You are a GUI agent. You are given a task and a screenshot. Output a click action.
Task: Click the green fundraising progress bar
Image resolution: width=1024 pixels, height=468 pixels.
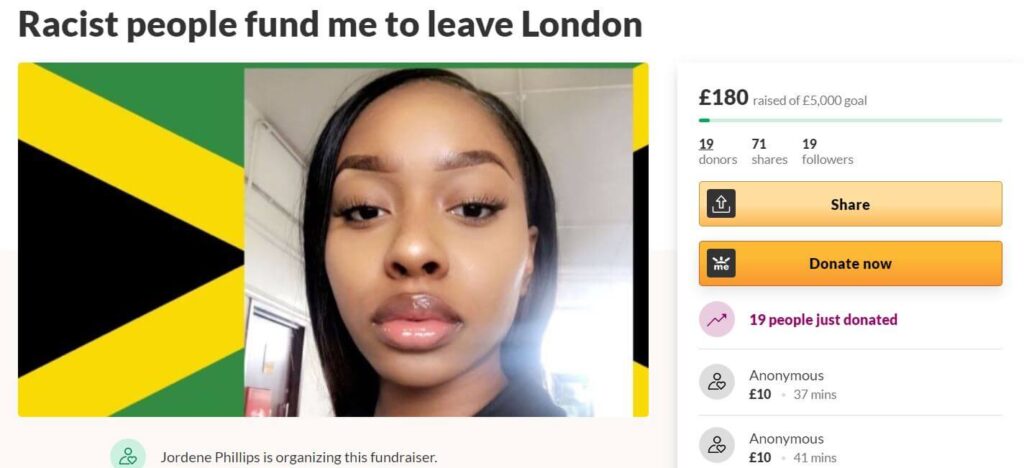tap(850, 120)
